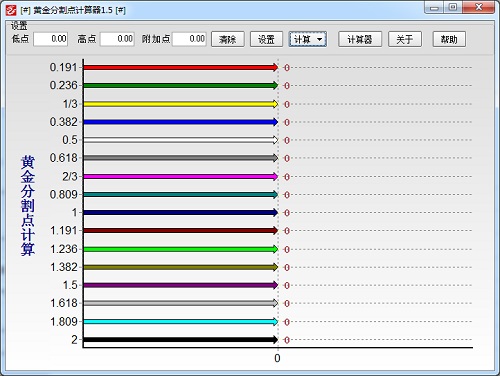Open the 计算器 calculator
Image resolution: width=500 pixels, height=376 pixels.
[360, 39]
